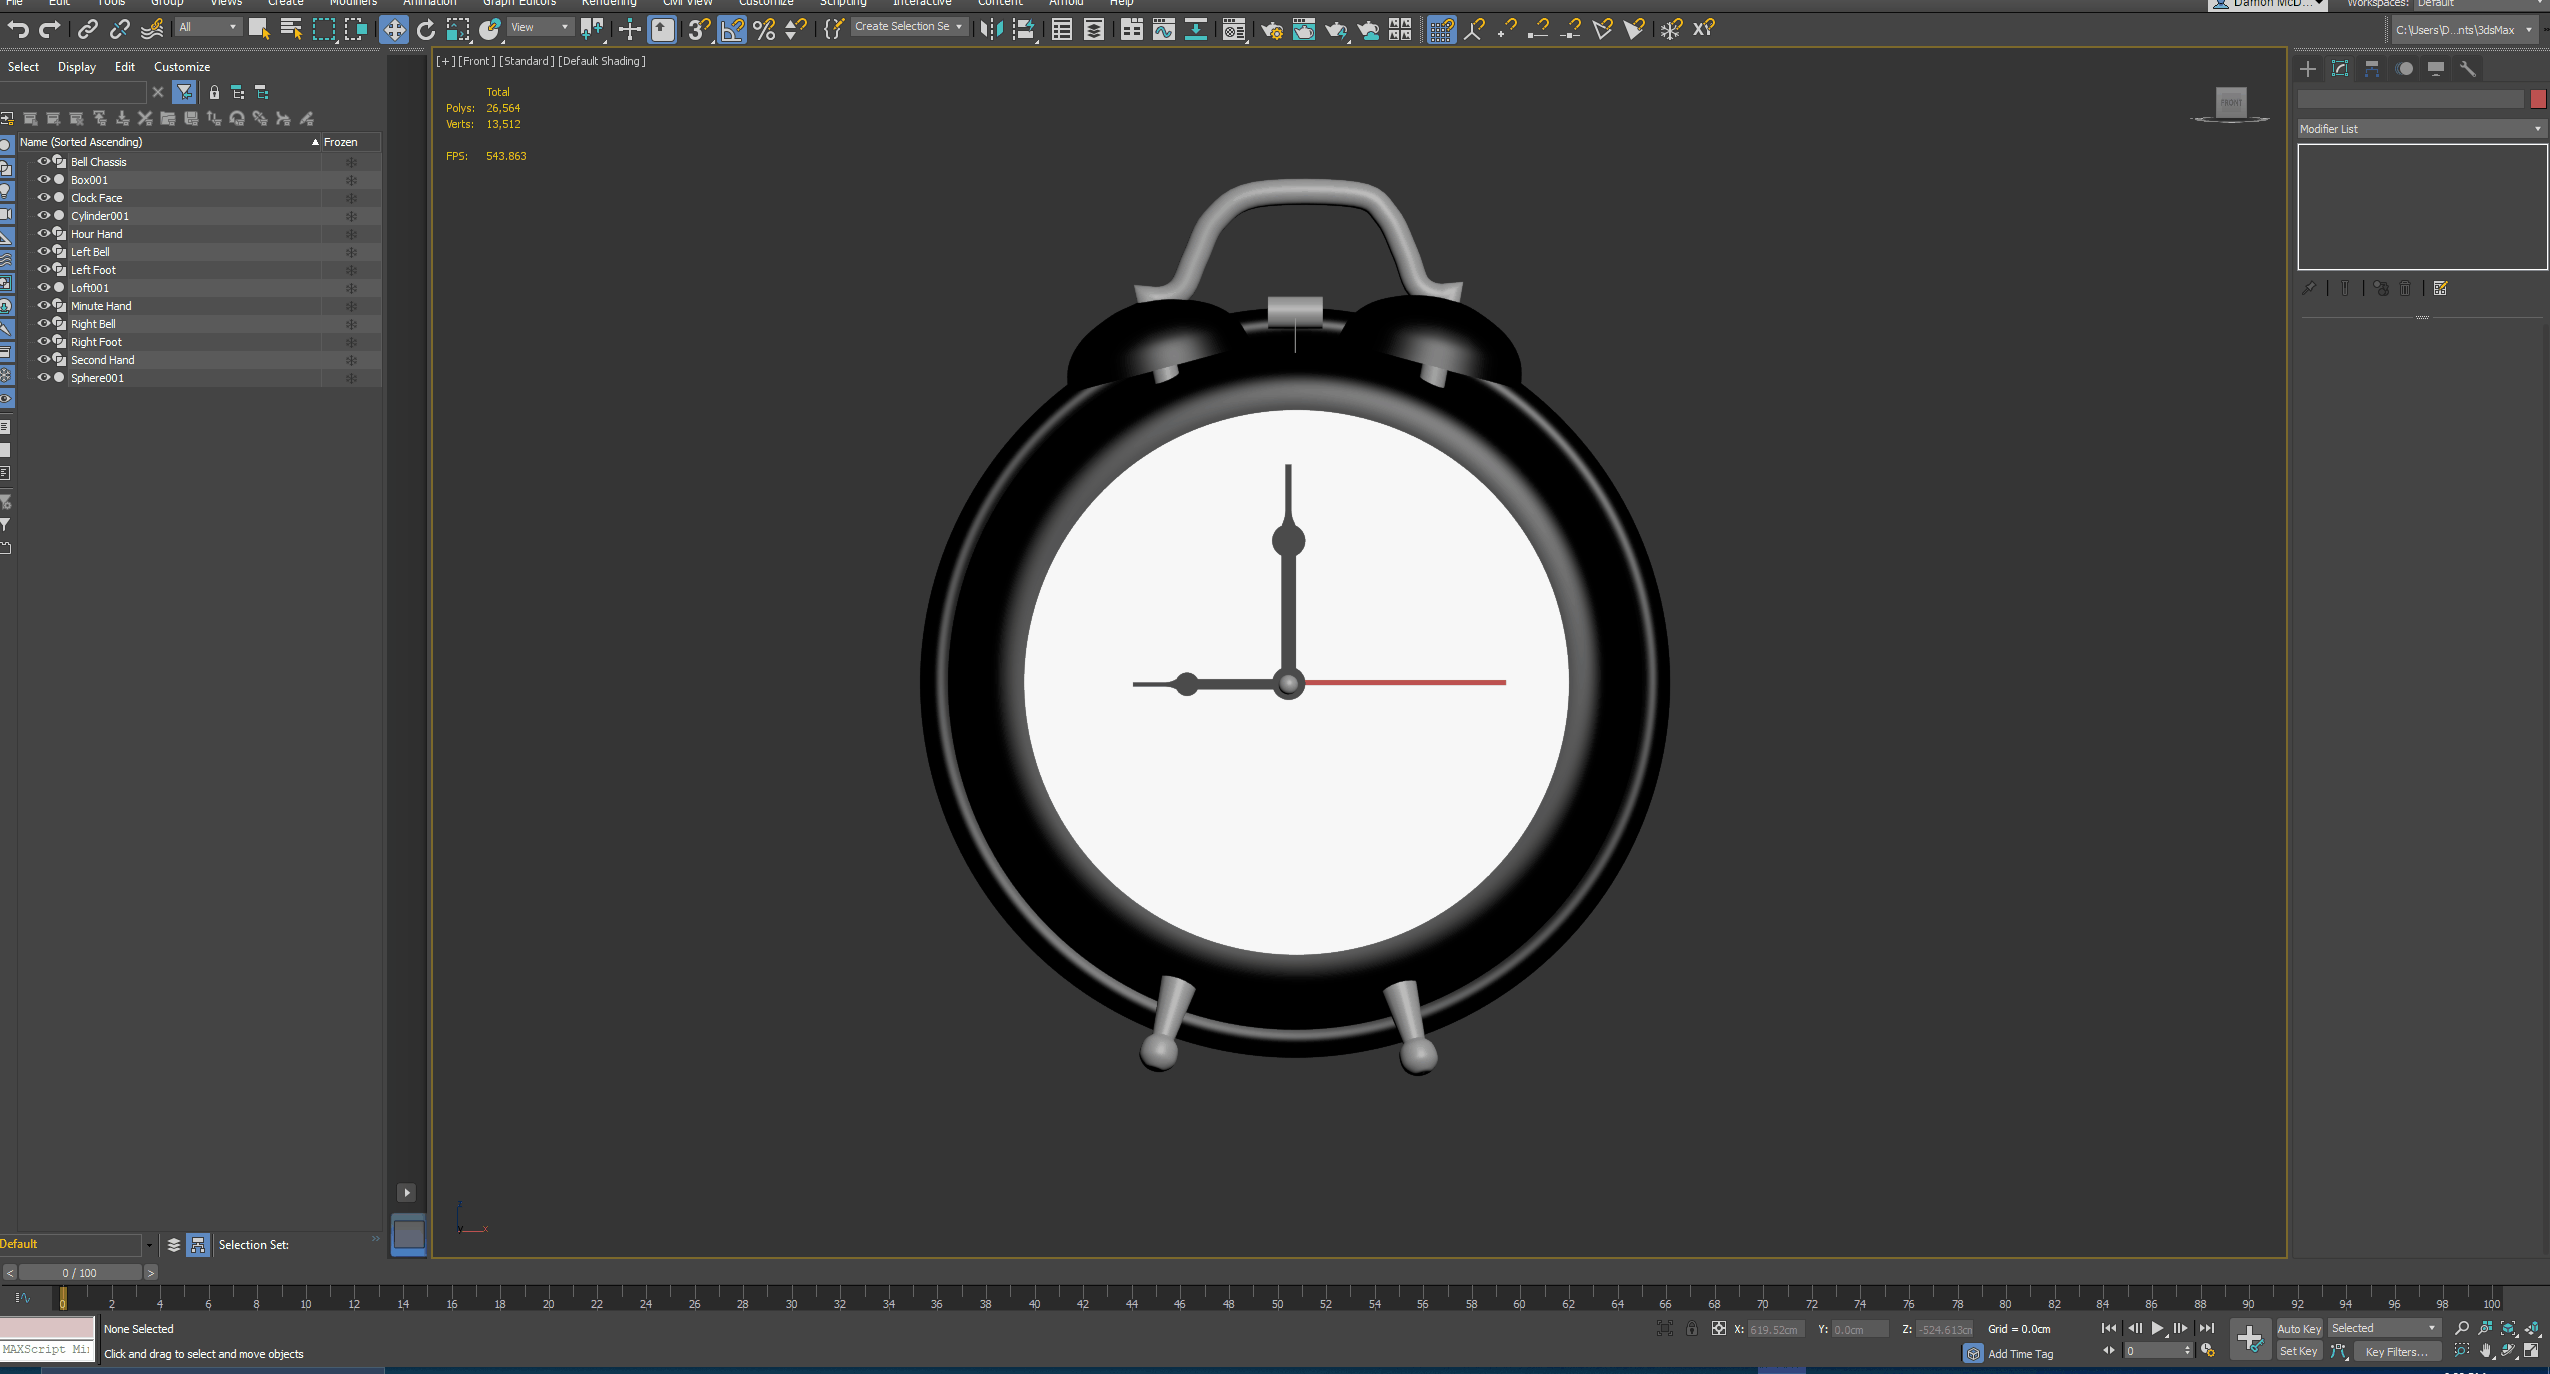Enable Auto Key animation mode
The width and height of the screenshot is (2550, 1374).
[2298, 1327]
